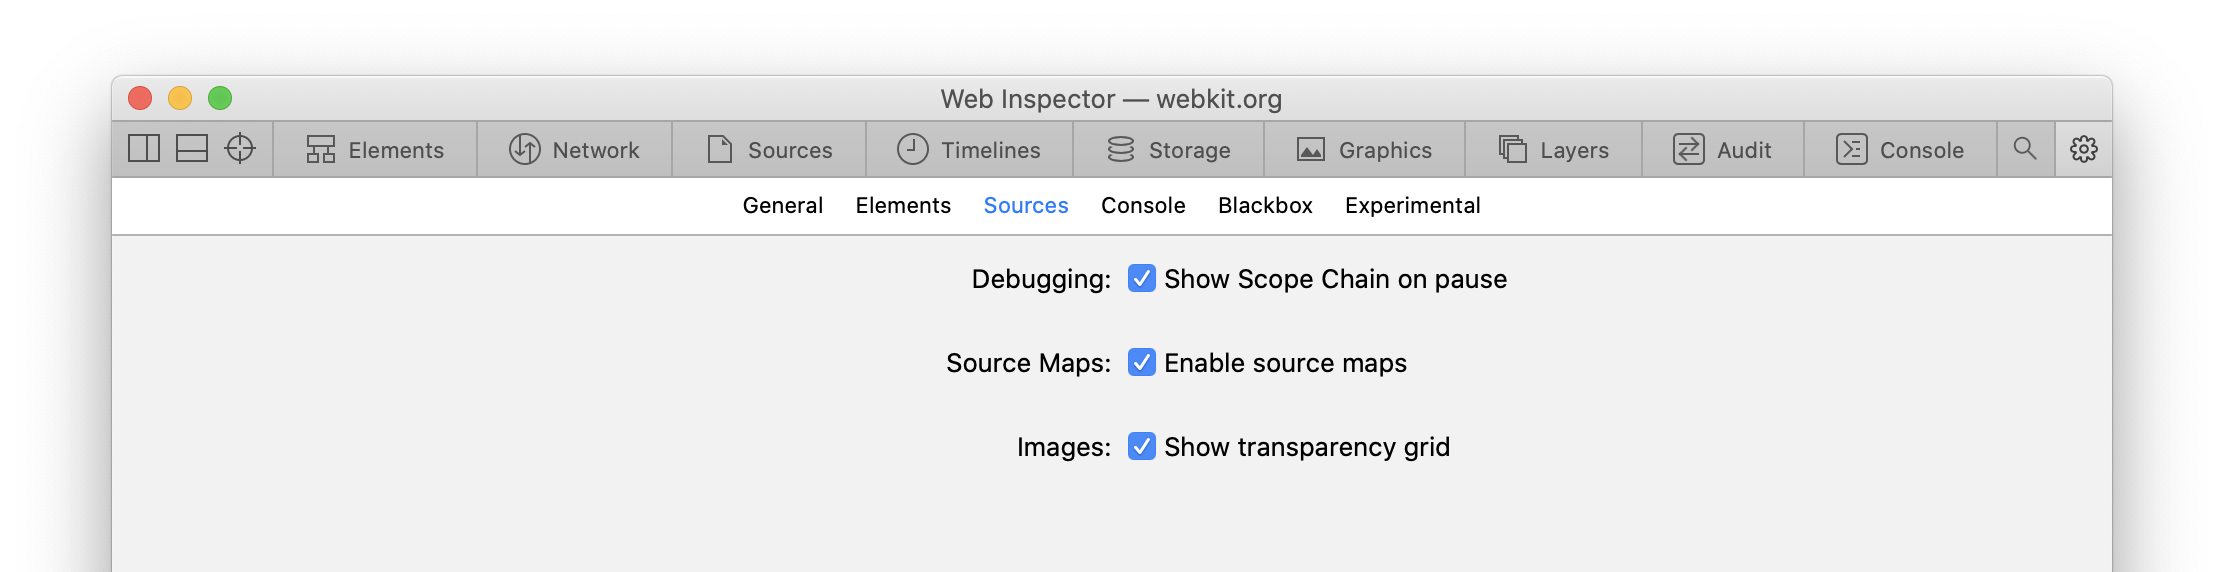Click the green zoom window button
Viewport: 2224px width, 572px height.
click(220, 98)
